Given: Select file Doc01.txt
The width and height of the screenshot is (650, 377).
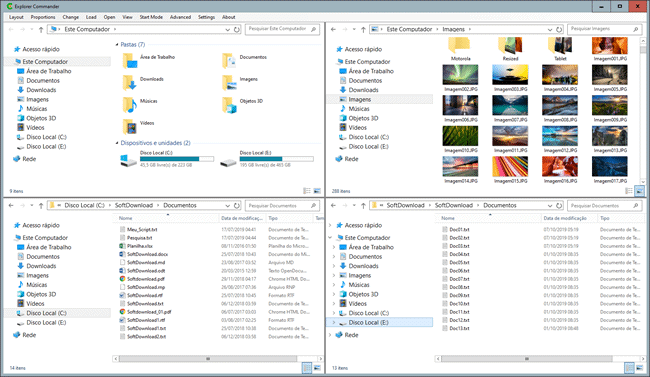Looking at the screenshot, I should [459, 229].
